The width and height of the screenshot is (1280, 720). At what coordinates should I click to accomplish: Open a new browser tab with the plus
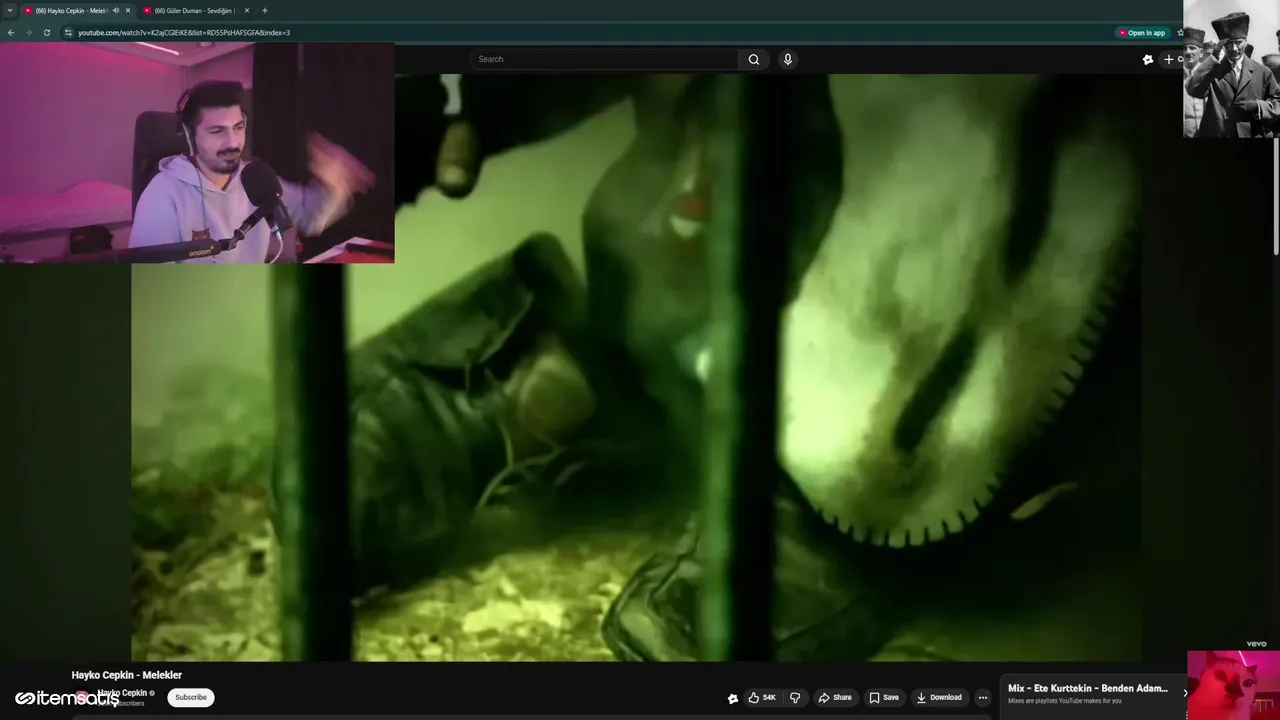(x=265, y=10)
